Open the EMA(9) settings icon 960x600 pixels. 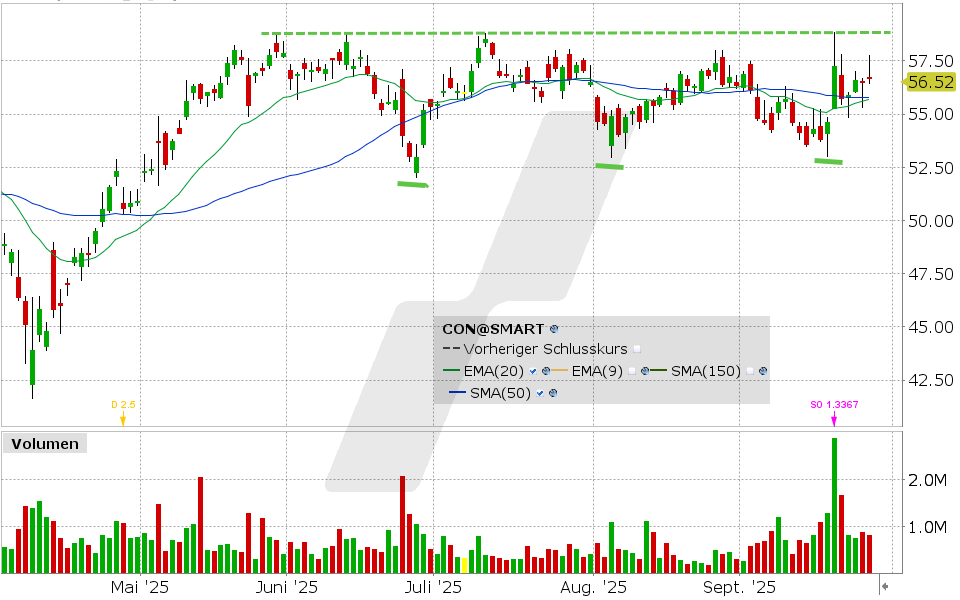coord(647,371)
